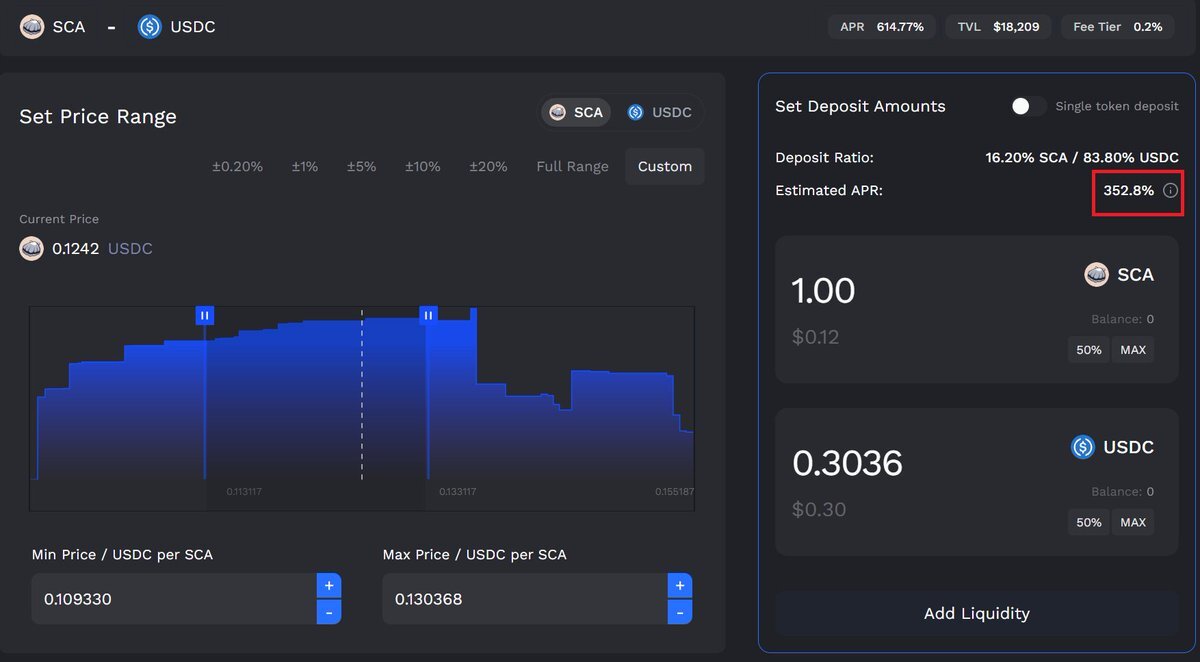Screen dimensions: 1200x662
Task: Click SCA coin icon beside current price
Action: (x=31, y=249)
